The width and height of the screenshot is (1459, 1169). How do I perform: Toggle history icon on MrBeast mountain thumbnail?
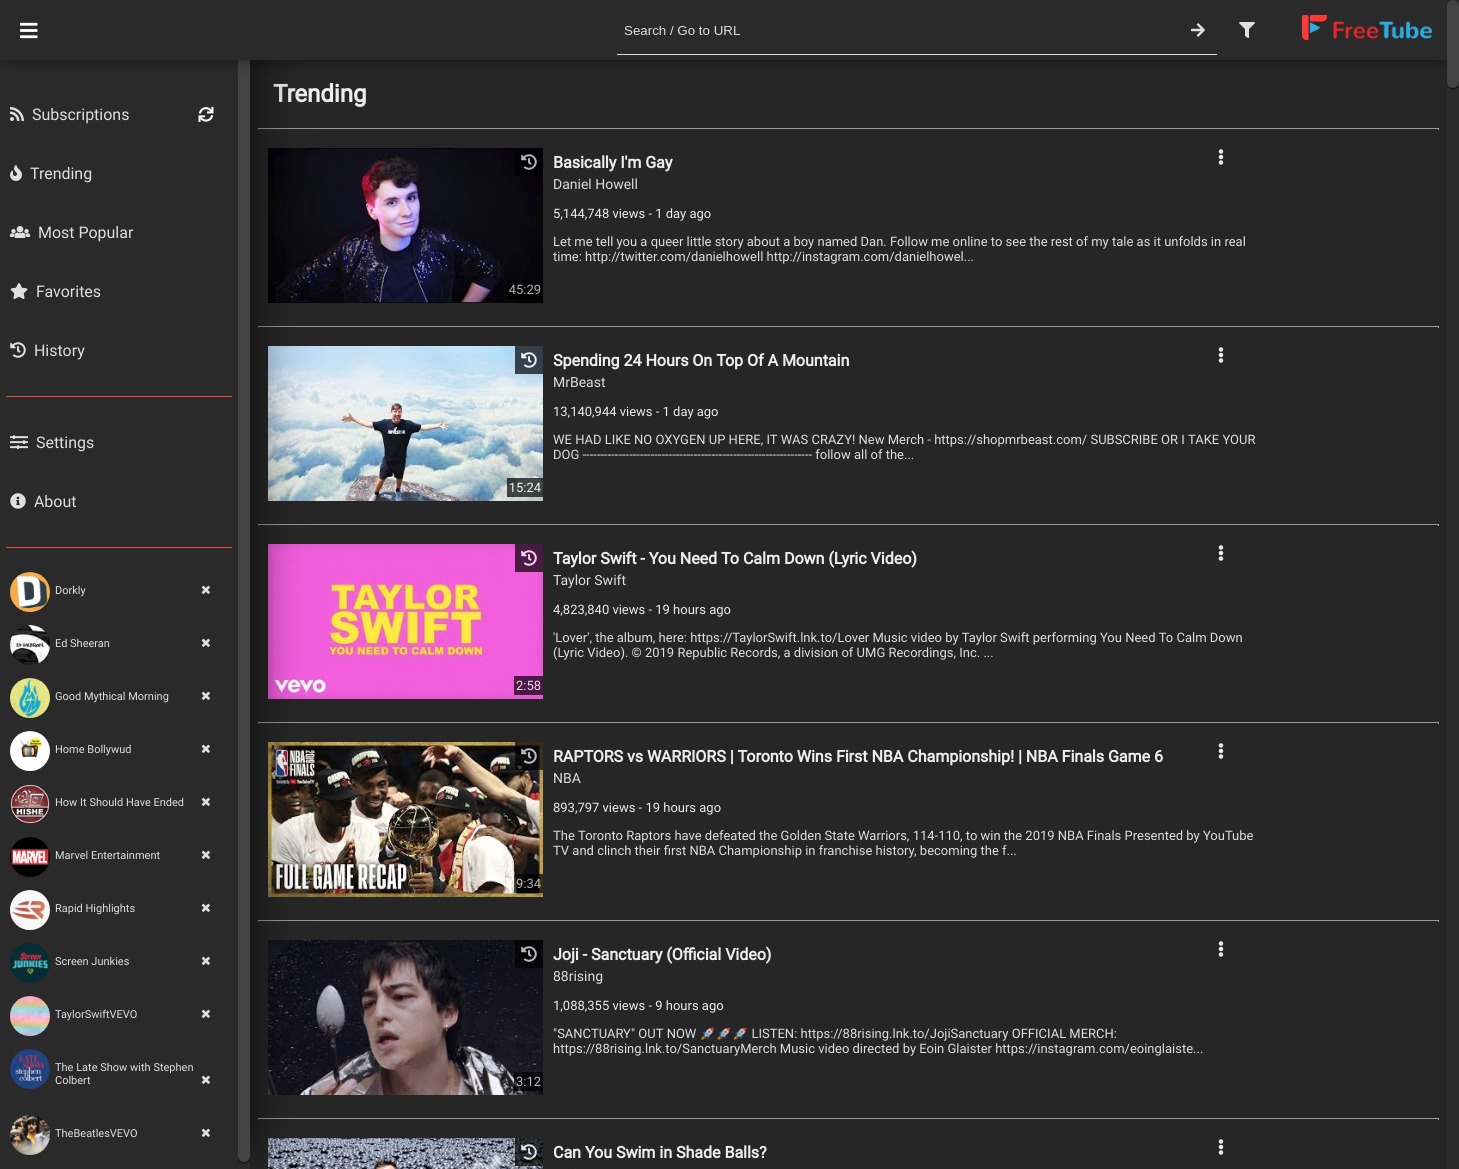[529, 360]
